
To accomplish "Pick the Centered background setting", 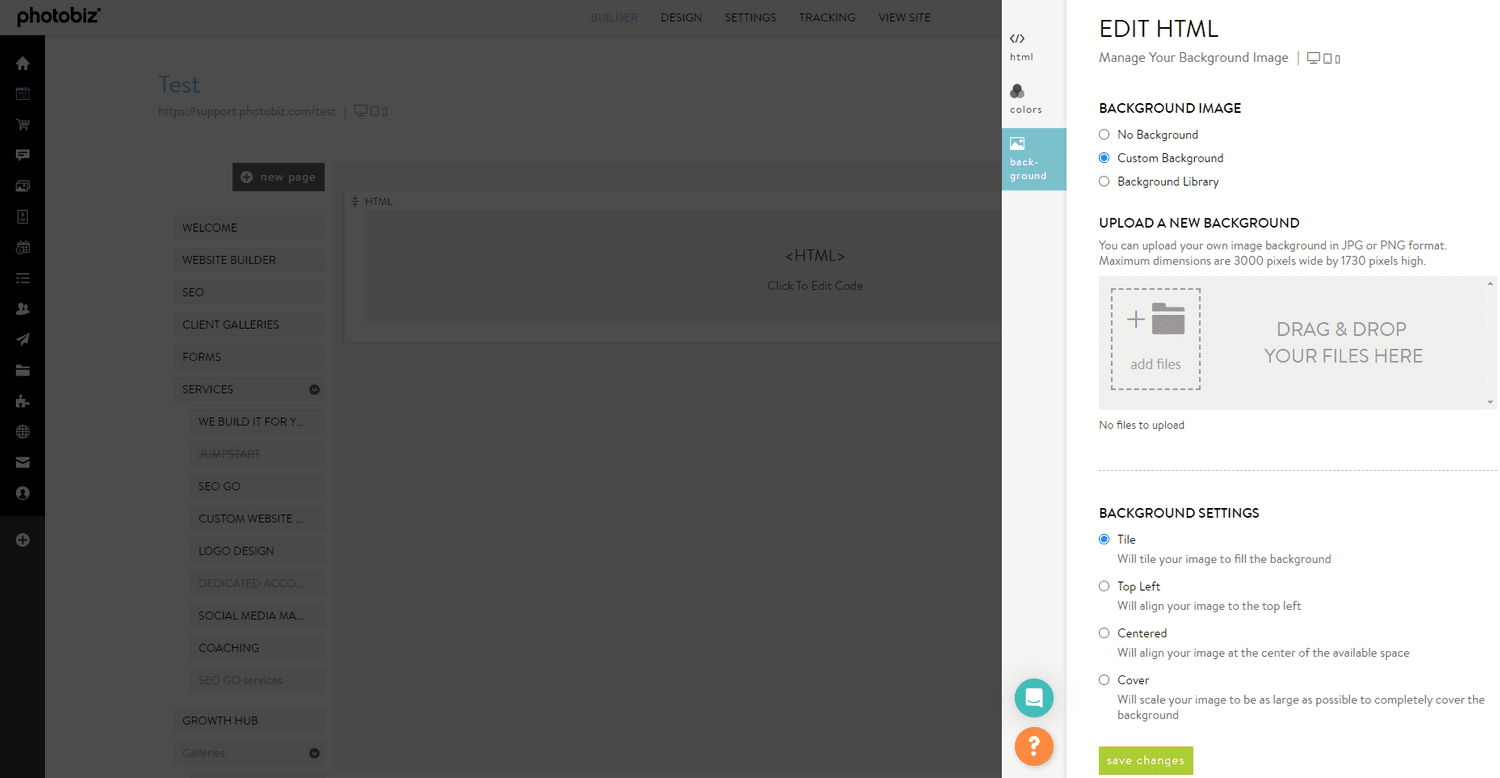I will tap(1104, 633).
